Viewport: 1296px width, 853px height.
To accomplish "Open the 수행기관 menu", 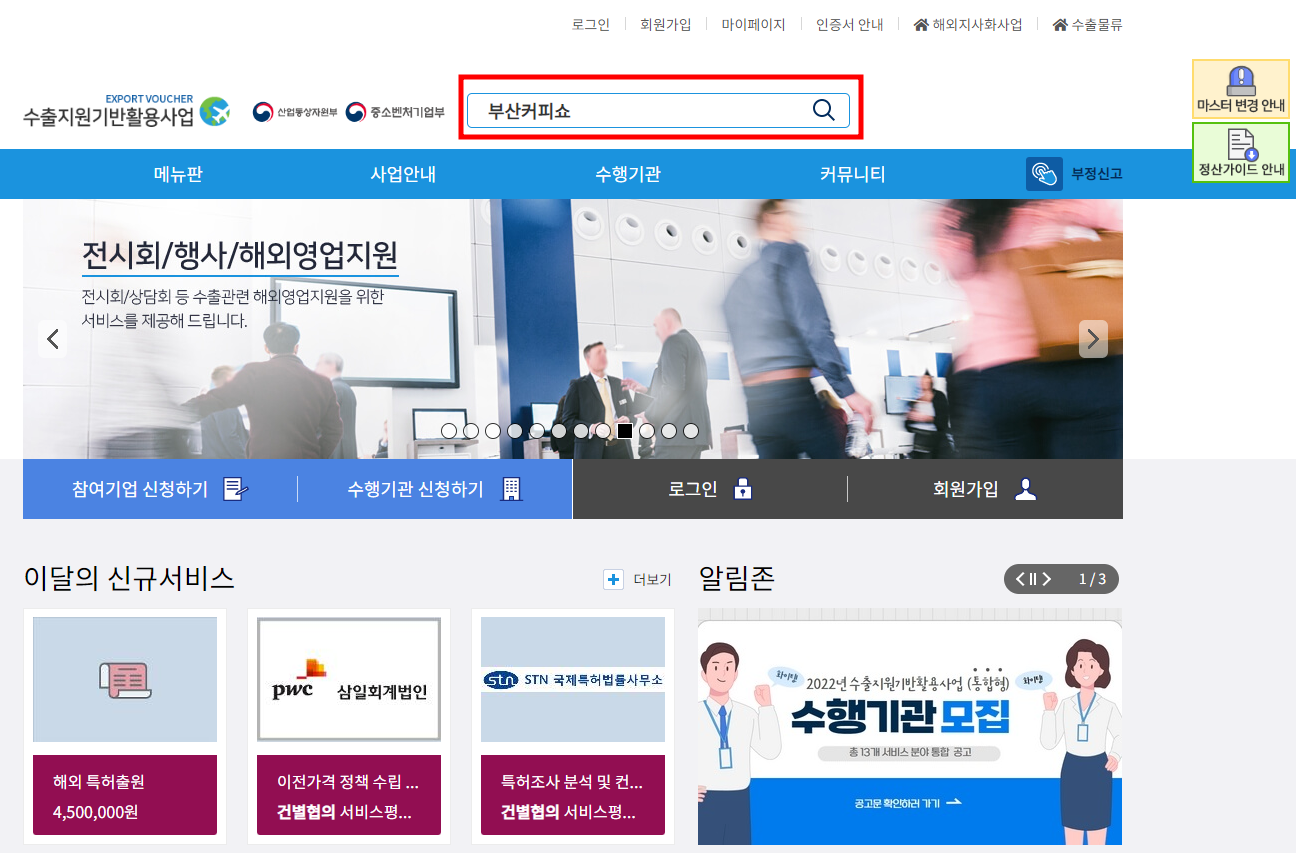I will click(628, 174).
